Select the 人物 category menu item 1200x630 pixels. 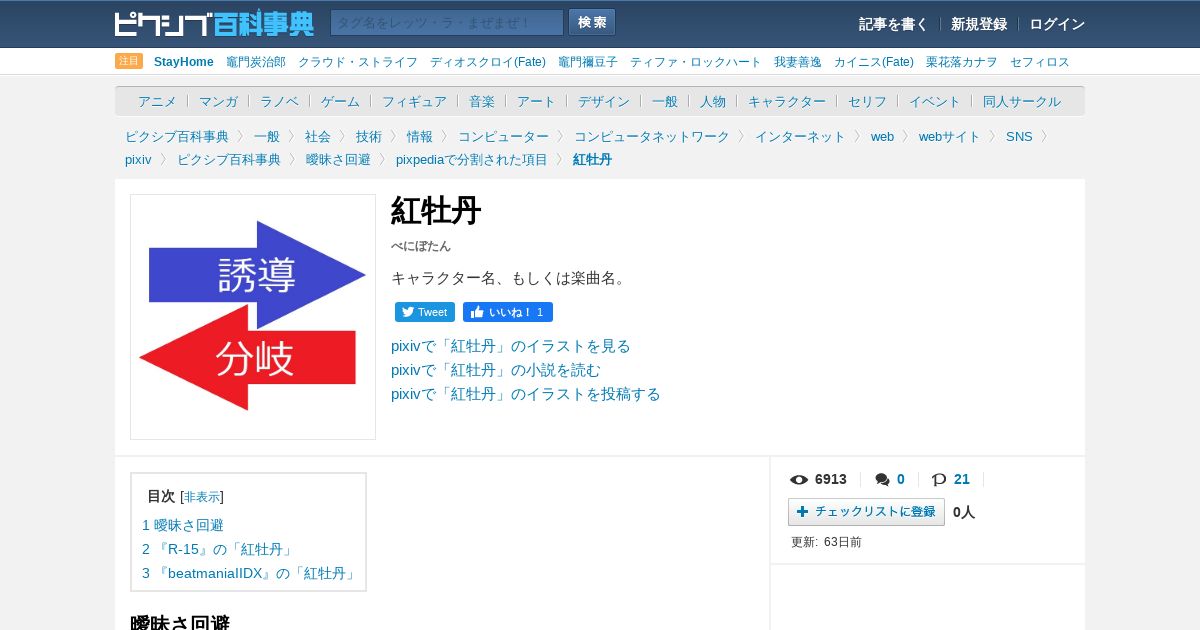point(713,101)
